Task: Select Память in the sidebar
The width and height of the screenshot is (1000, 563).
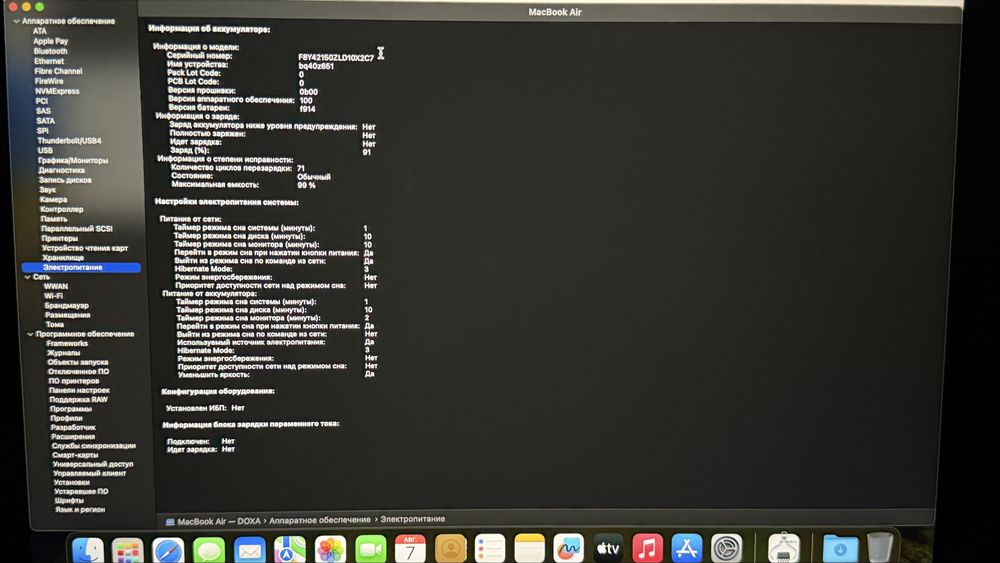Action: coord(54,219)
